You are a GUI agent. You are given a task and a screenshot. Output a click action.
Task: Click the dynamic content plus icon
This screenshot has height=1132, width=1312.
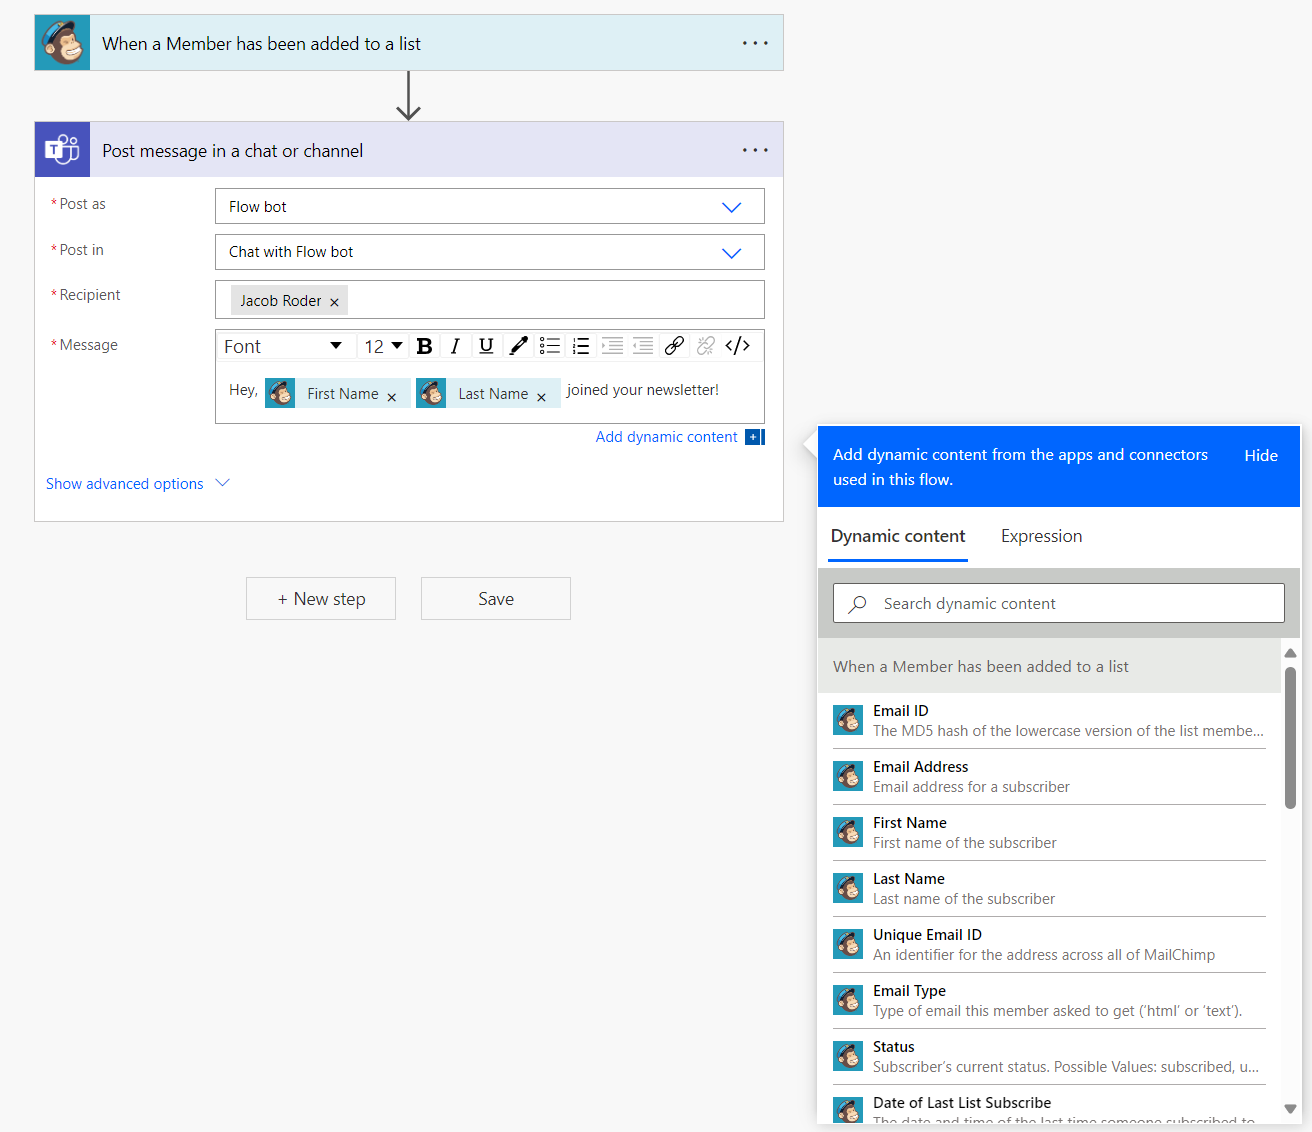tap(754, 437)
